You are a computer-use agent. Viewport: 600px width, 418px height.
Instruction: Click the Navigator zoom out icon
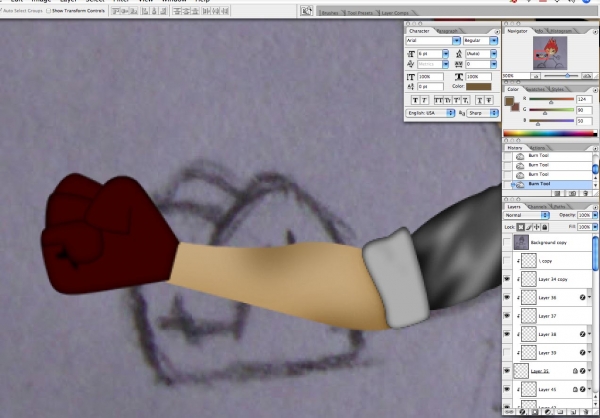[536, 76]
